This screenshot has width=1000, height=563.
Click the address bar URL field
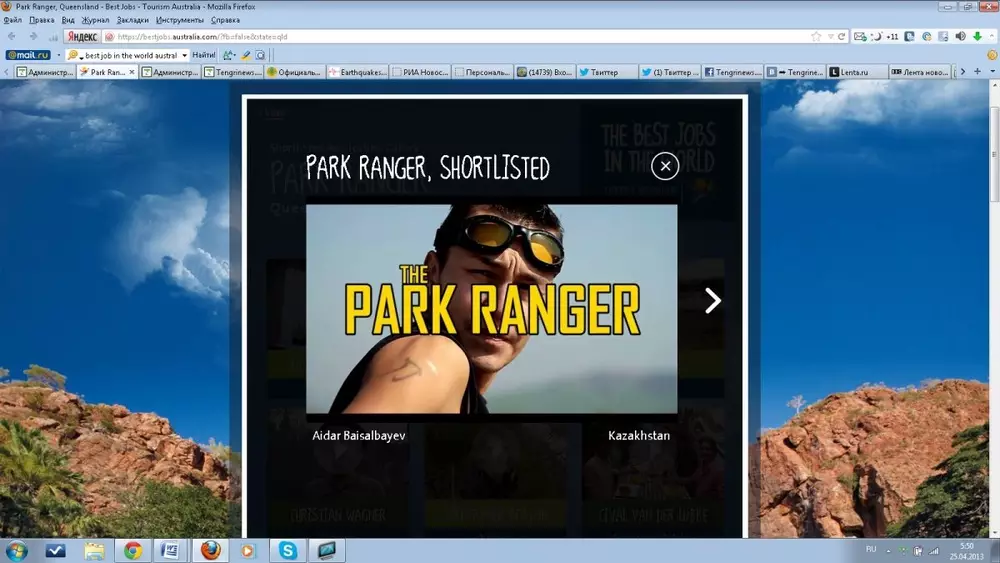450,36
